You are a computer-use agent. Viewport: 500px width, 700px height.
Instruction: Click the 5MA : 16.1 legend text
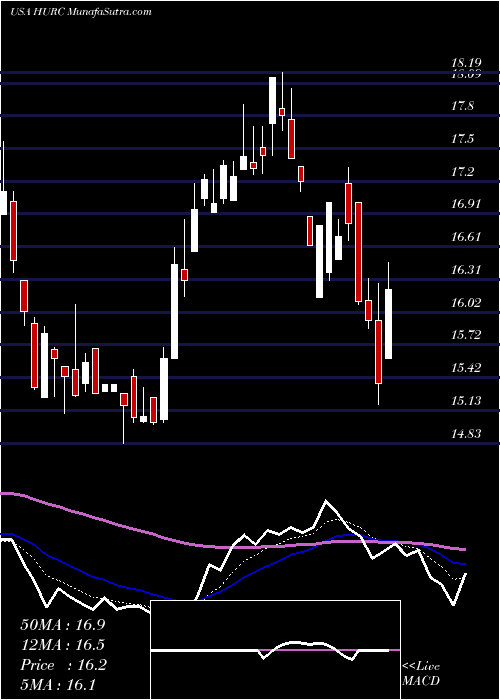(x=58, y=685)
